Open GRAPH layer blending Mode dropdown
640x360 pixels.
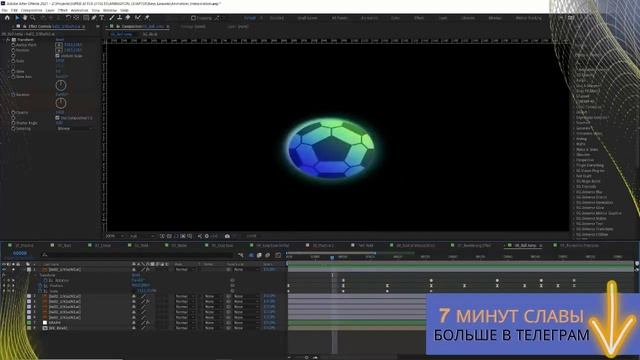pyautogui.click(x=185, y=322)
